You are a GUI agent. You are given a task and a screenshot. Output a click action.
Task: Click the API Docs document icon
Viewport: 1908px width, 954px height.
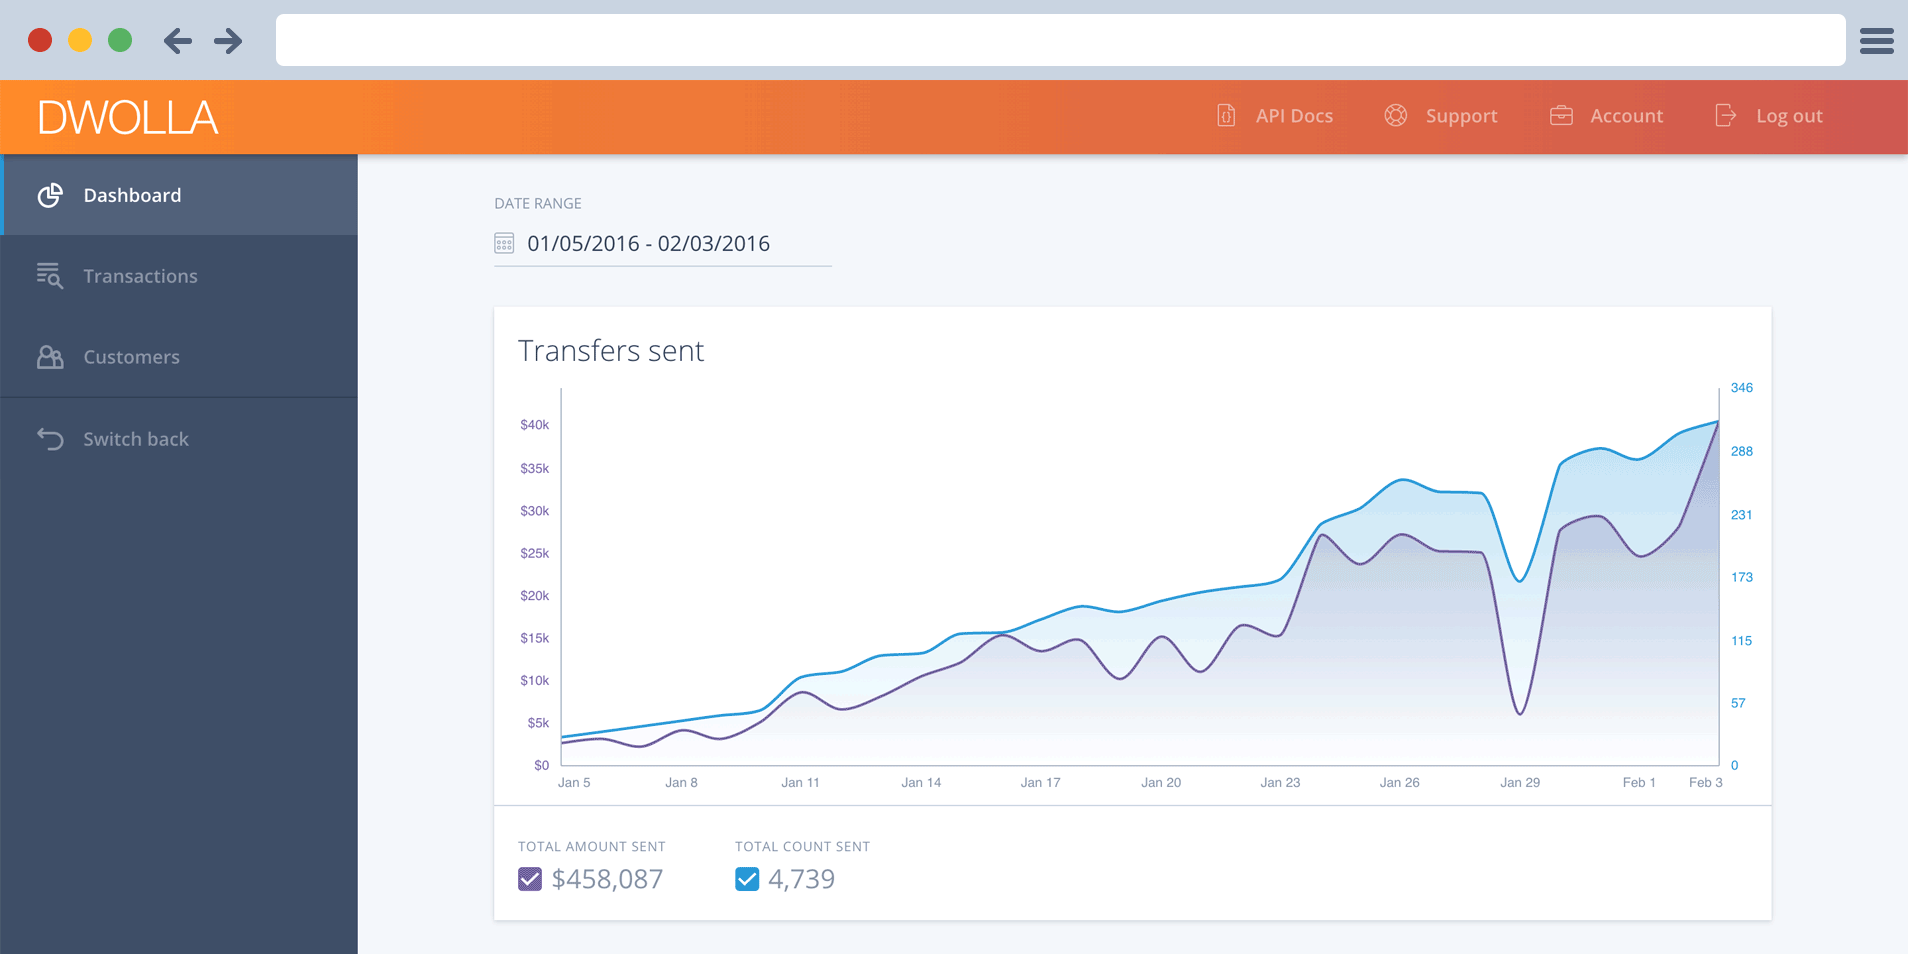click(x=1225, y=115)
